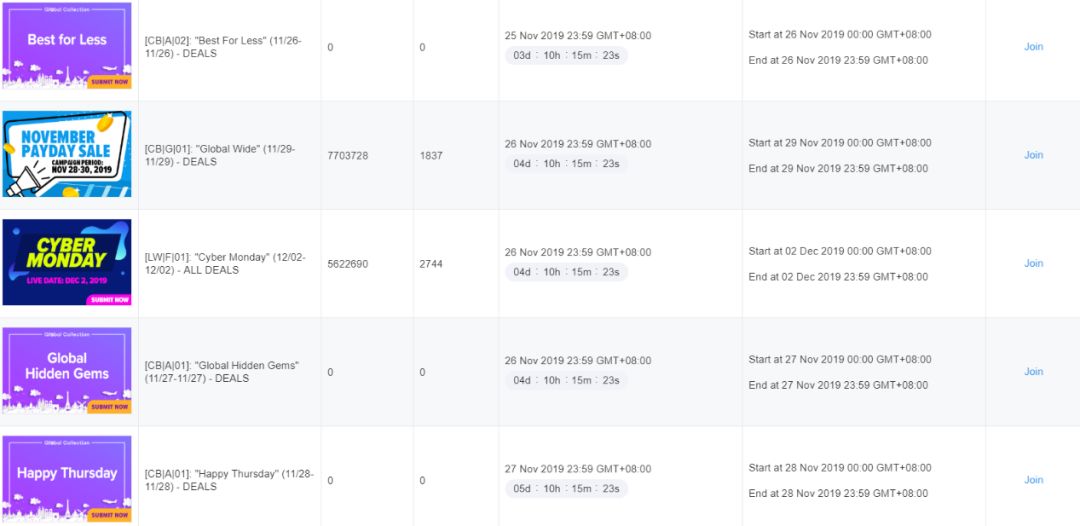Open the Best for Less banner thumbnail
The height and width of the screenshot is (526, 1080).
pyautogui.click(x=67, y=46)
